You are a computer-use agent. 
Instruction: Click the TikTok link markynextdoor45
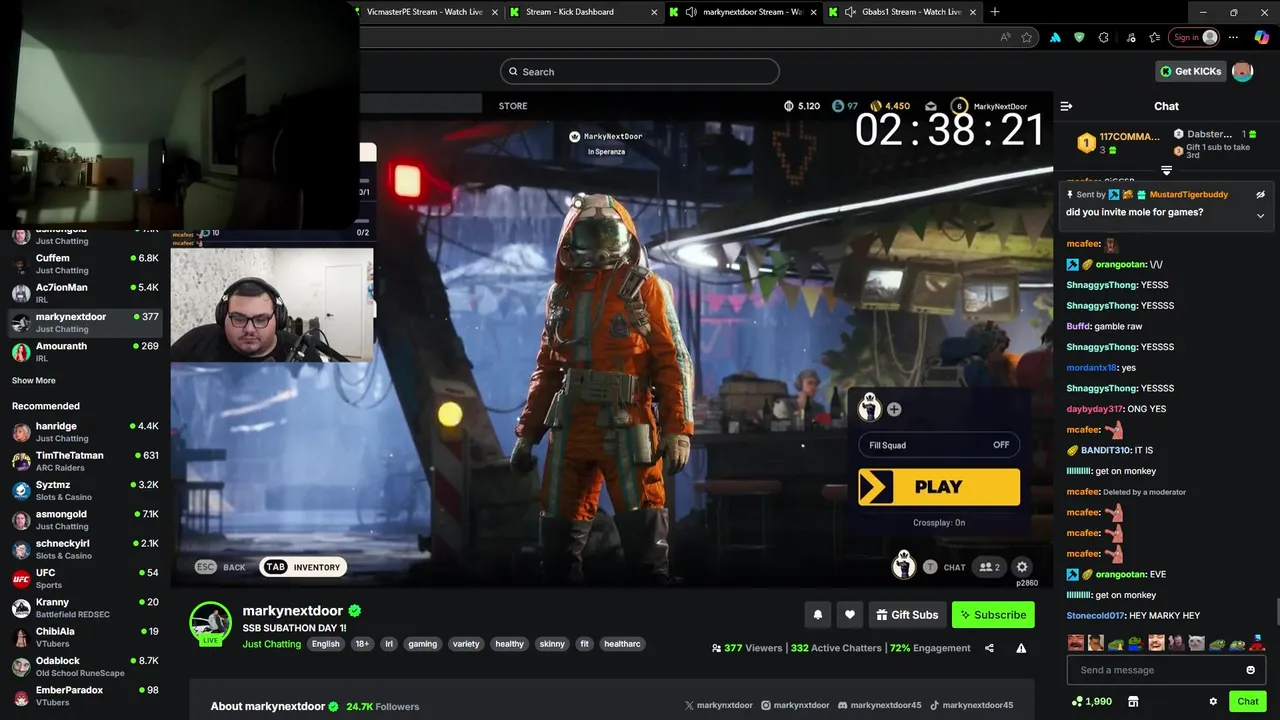coord(972,705)
